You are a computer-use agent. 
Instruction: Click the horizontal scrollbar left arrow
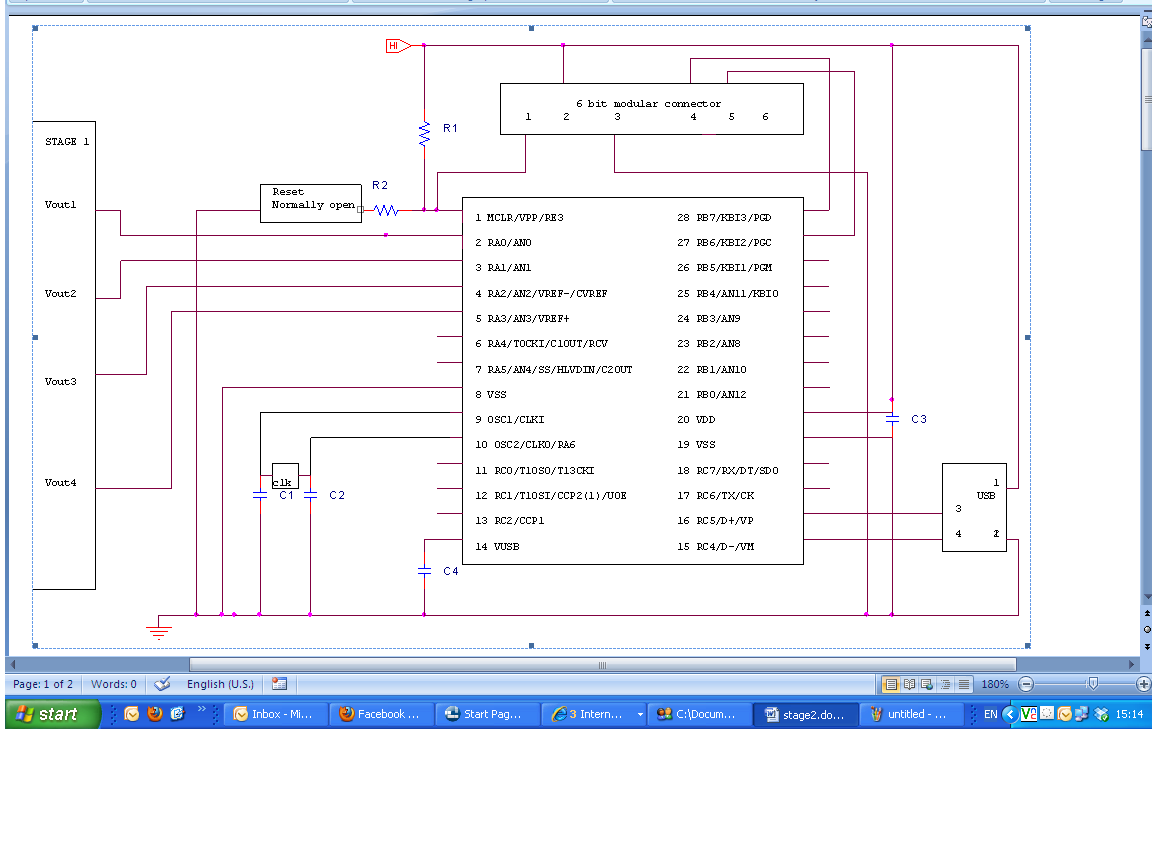pos(12,664)
